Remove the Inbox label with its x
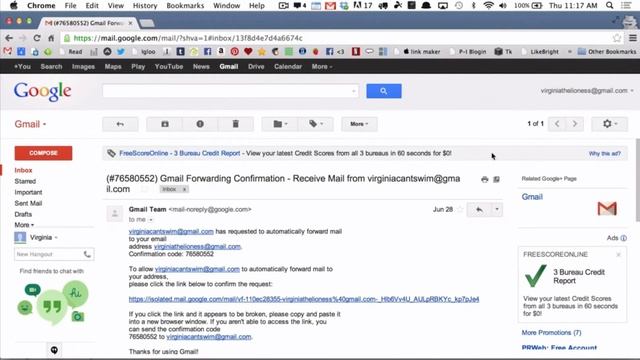 tap(184, 189)
